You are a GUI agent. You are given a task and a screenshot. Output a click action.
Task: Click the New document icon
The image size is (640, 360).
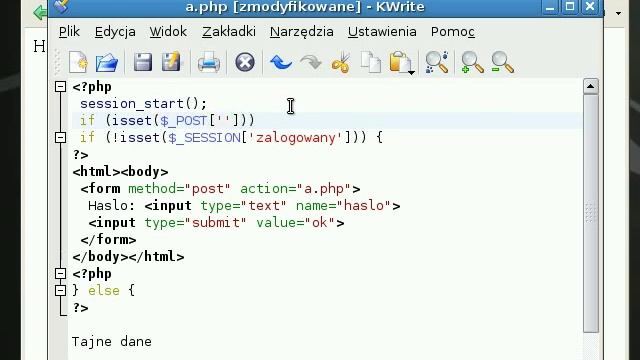tap(78, 62)
